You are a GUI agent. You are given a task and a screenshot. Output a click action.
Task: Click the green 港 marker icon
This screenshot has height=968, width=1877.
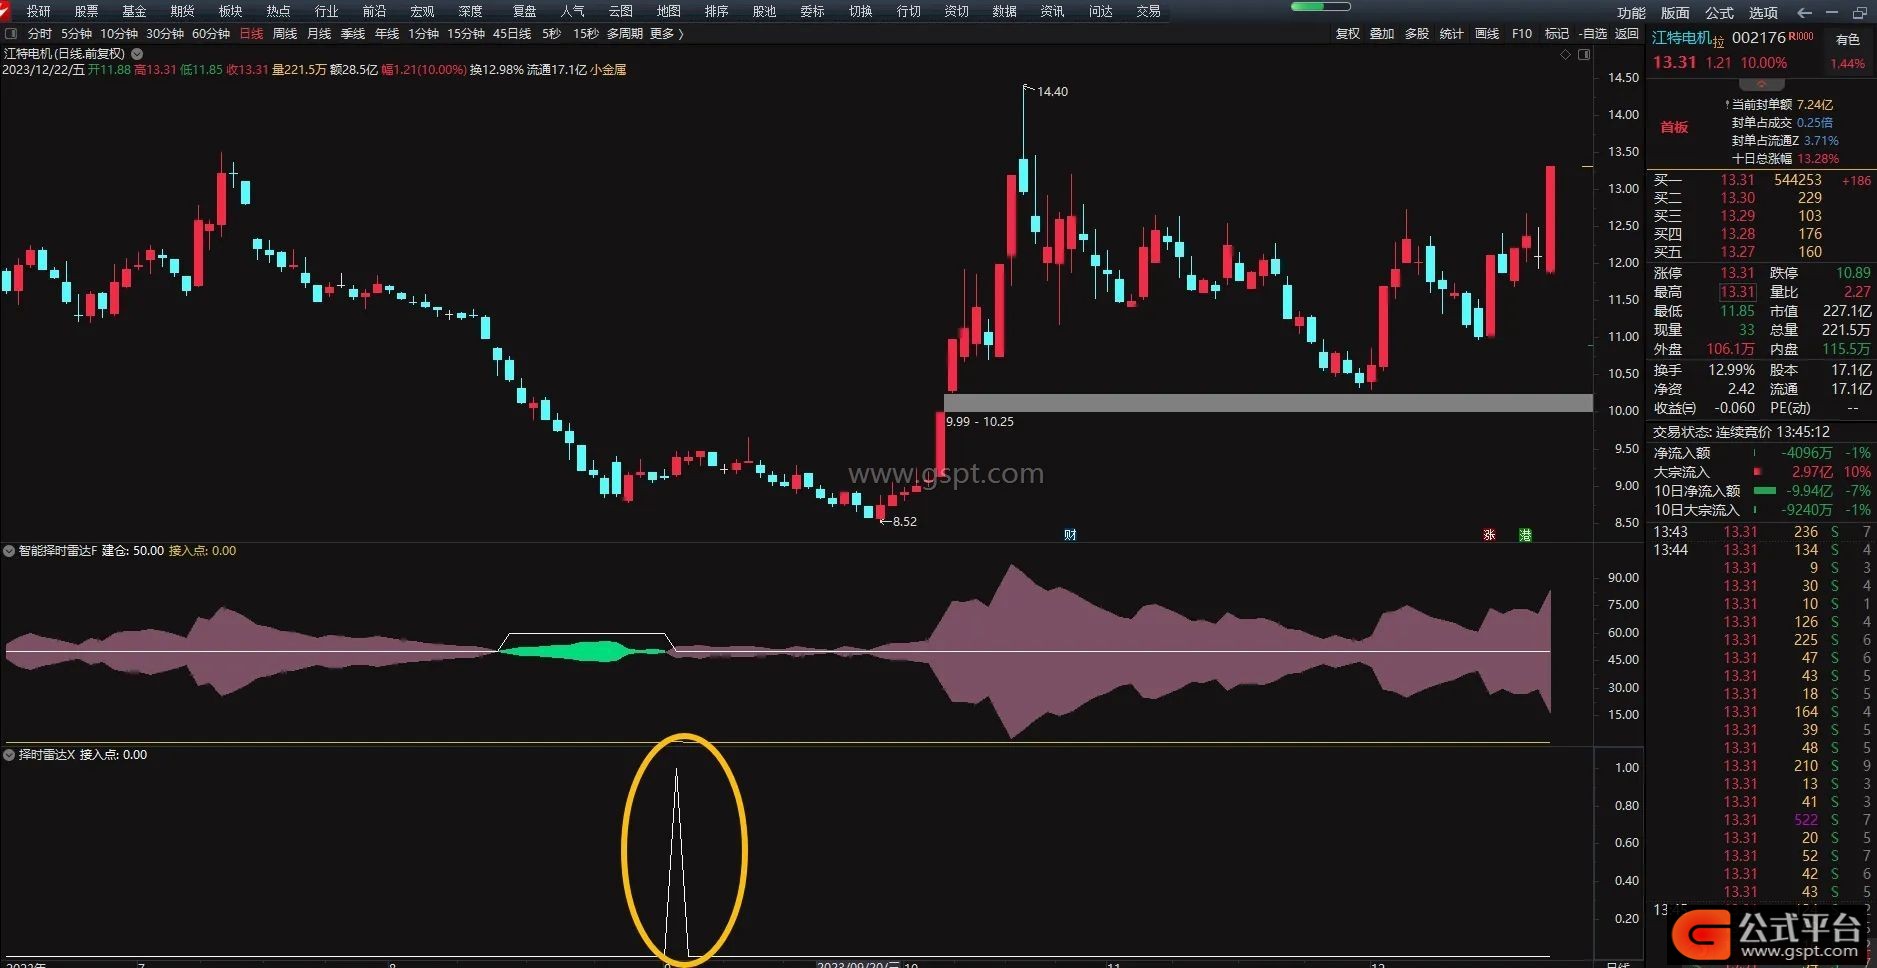[x=1525, y=535]
